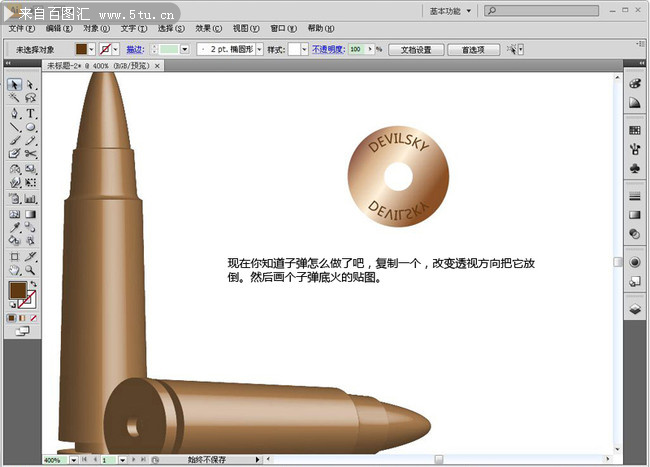Image resolution: width=650 pixels, height=467 pixels.
Task: Select the Lasso tool
Action: [x=31, y=99]
